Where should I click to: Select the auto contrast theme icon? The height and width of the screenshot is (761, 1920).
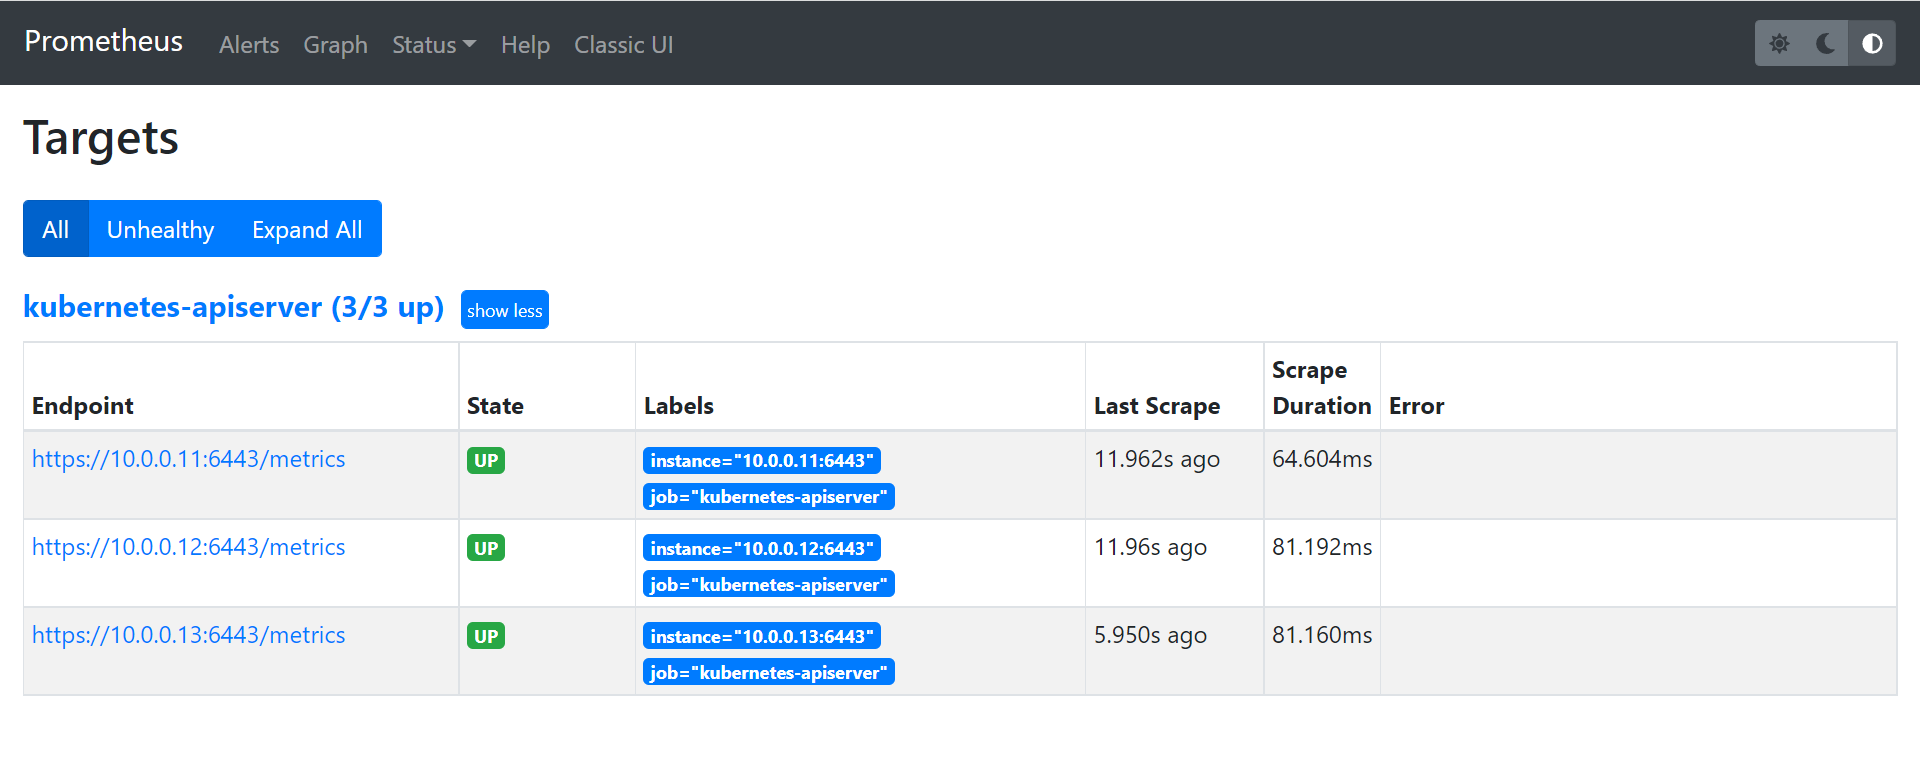tap(1872, 44)
